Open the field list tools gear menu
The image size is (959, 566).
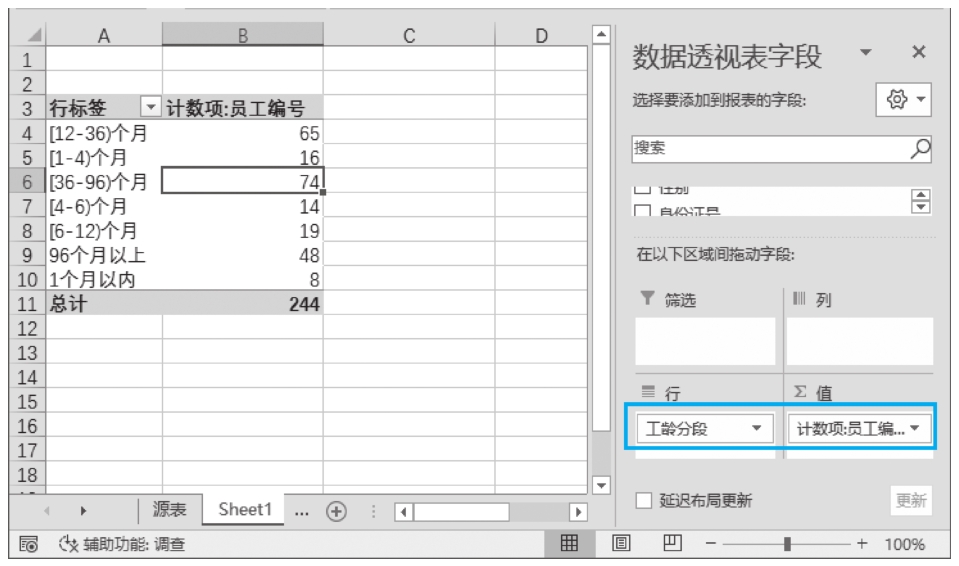click(x=903, y=99)
